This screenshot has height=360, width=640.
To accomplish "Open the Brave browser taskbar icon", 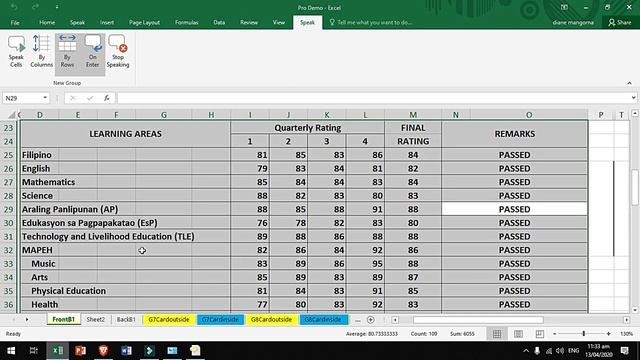I will [x=103, y=351].
